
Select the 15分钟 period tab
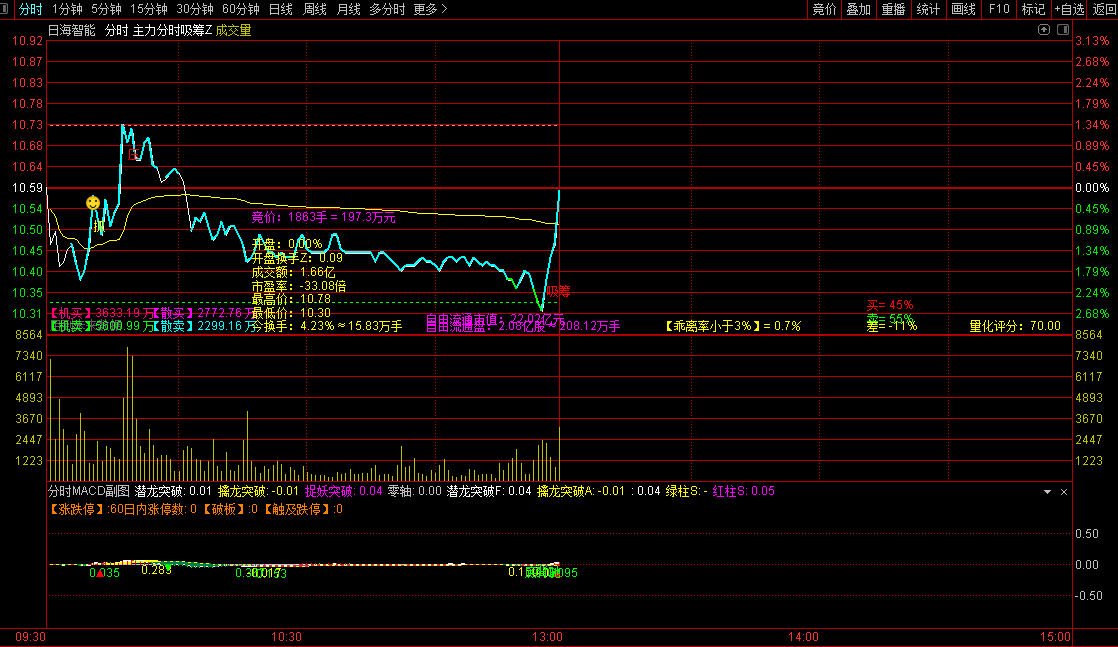point(149,9)
